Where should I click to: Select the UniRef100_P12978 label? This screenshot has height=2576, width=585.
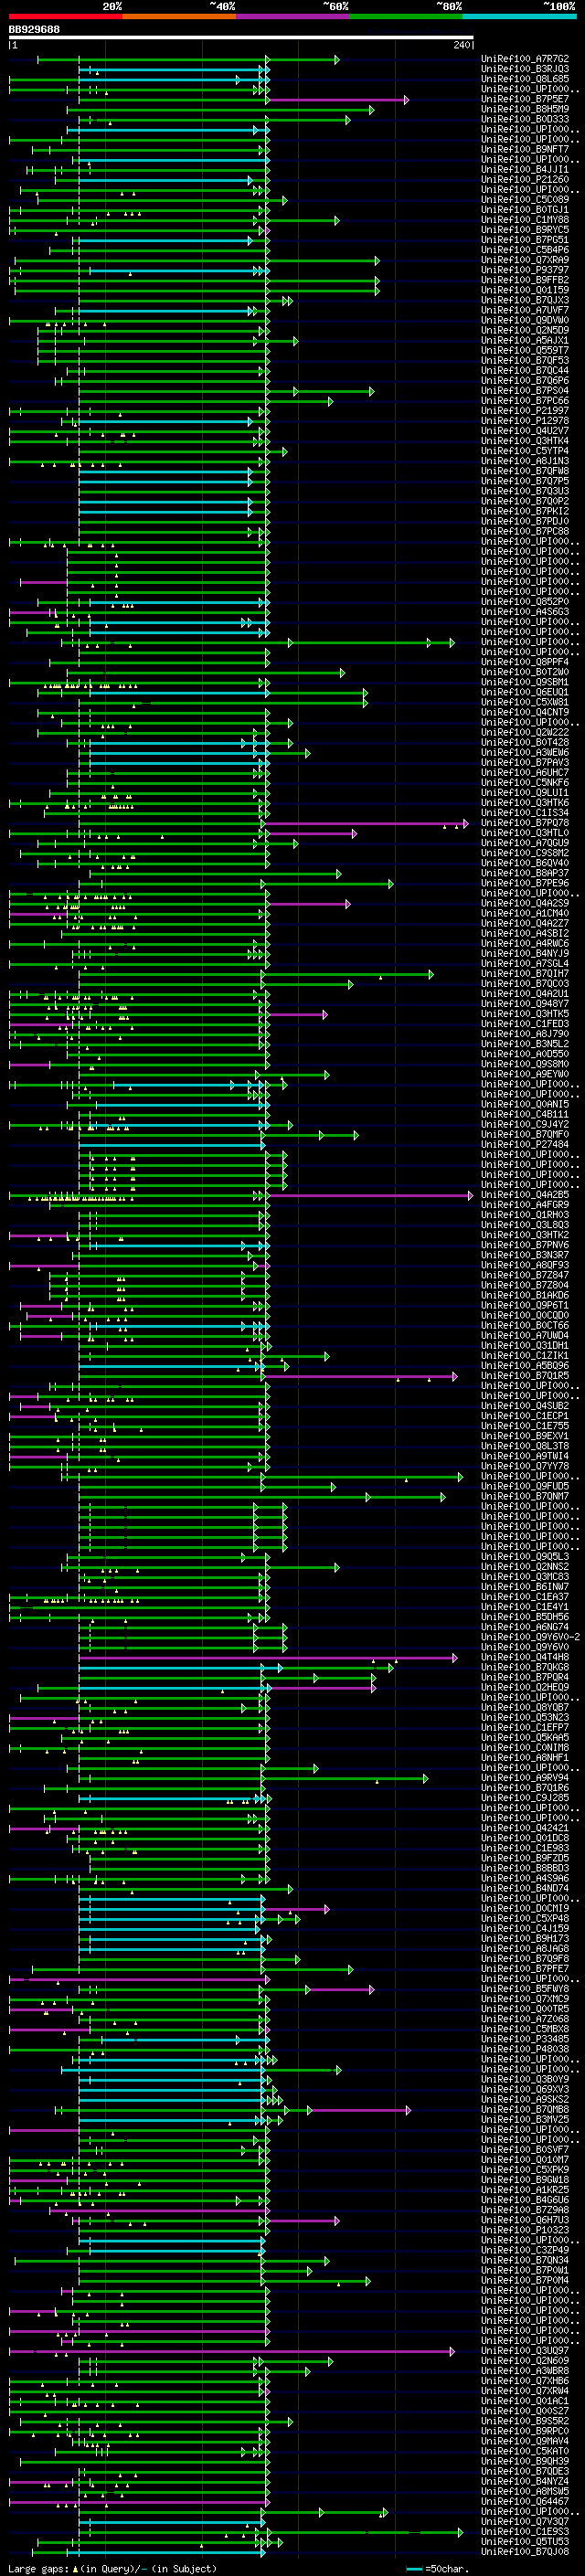[525, 421]
